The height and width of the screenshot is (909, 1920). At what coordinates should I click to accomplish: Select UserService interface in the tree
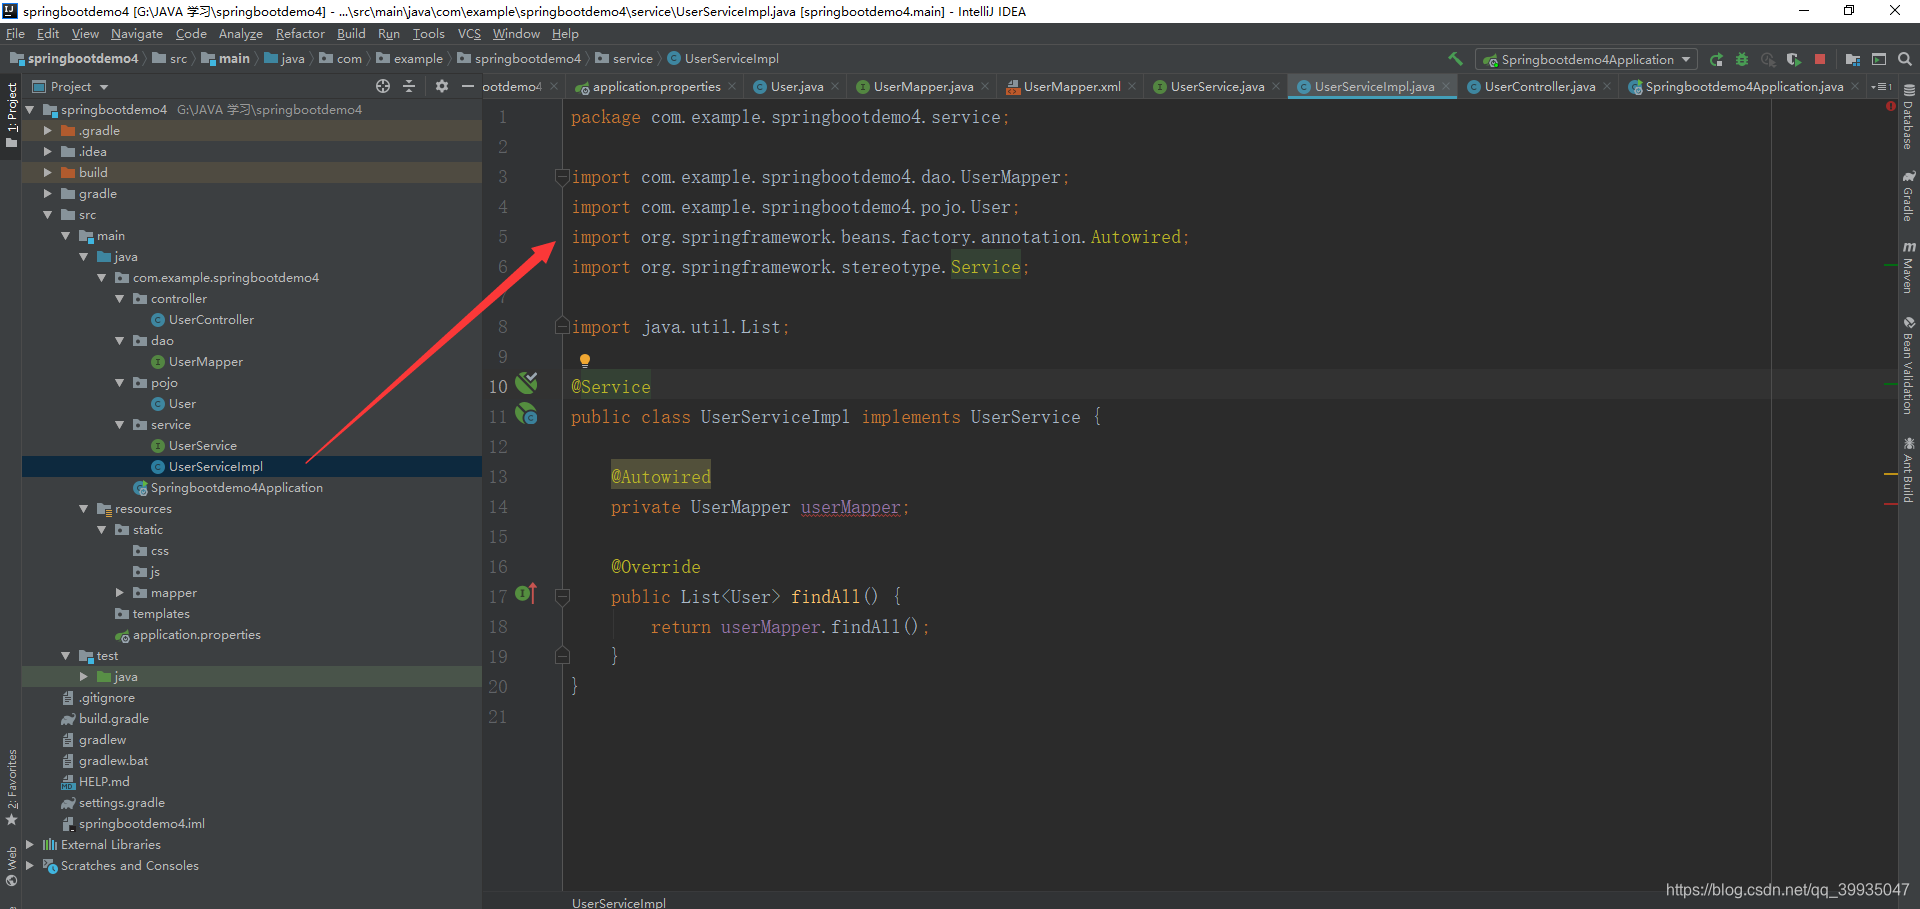pyautogui.click(x=202, y=446)
